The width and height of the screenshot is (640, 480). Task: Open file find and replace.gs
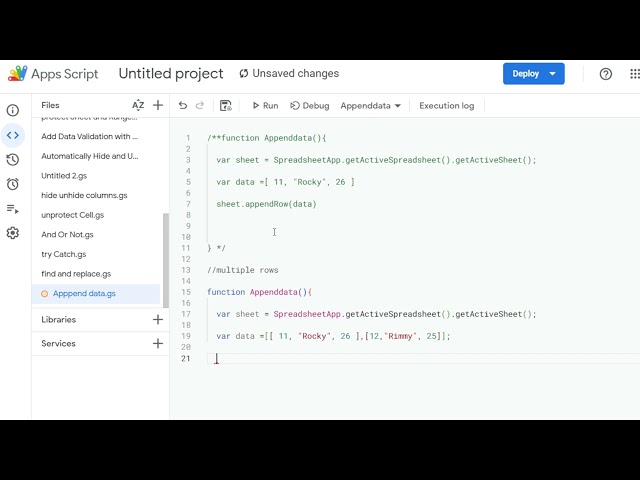coord(76,273)
